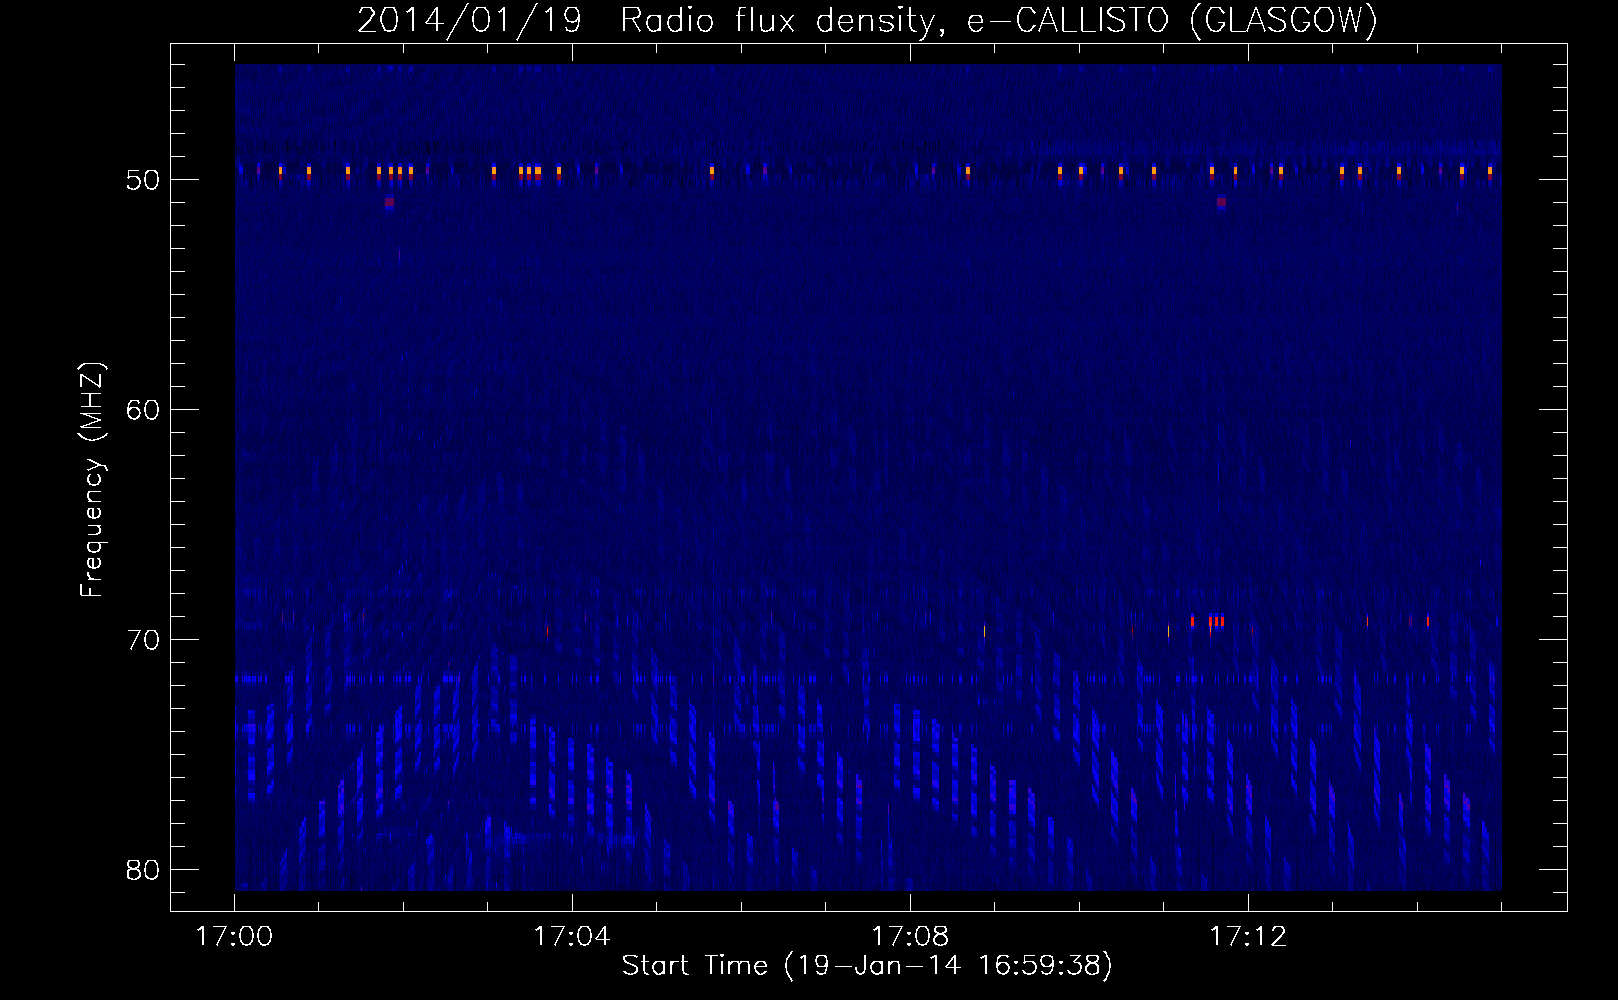Click the '17:08' time tick label
Viewport: 1618px width, 1000px height.
[910, 937]
